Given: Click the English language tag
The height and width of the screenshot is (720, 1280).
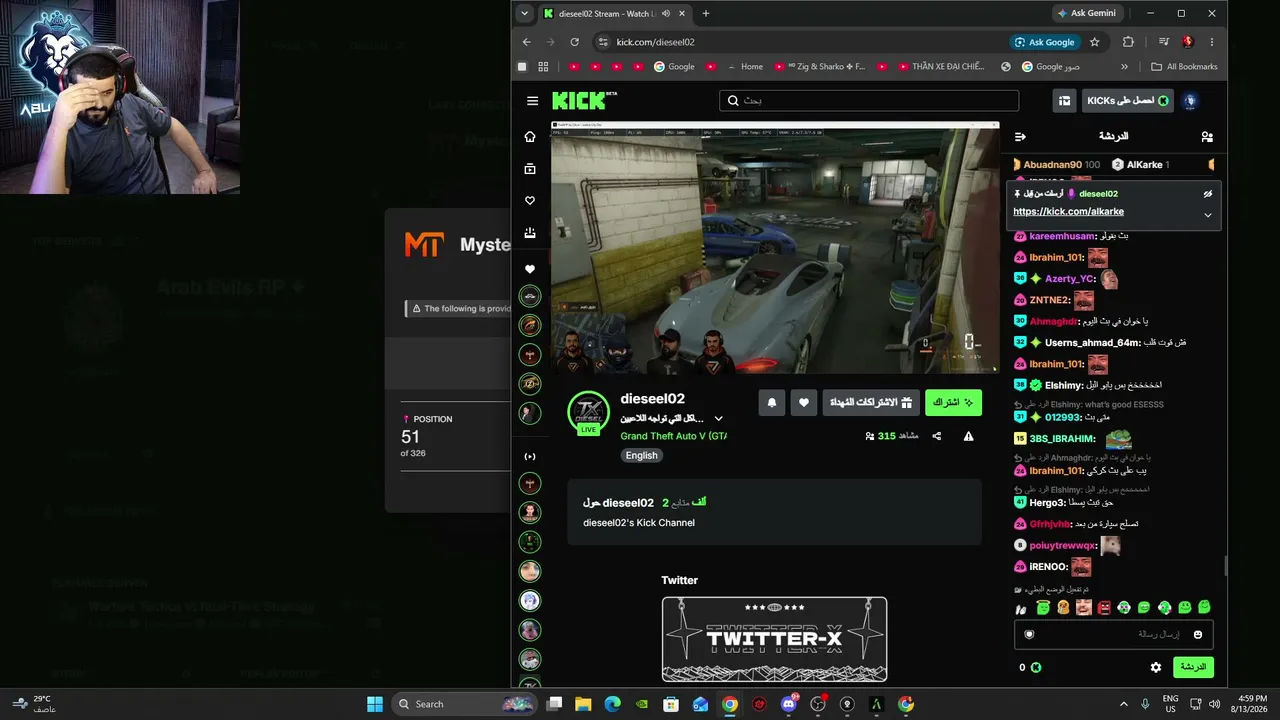Looking at the screenshot, I should [641, 455].
